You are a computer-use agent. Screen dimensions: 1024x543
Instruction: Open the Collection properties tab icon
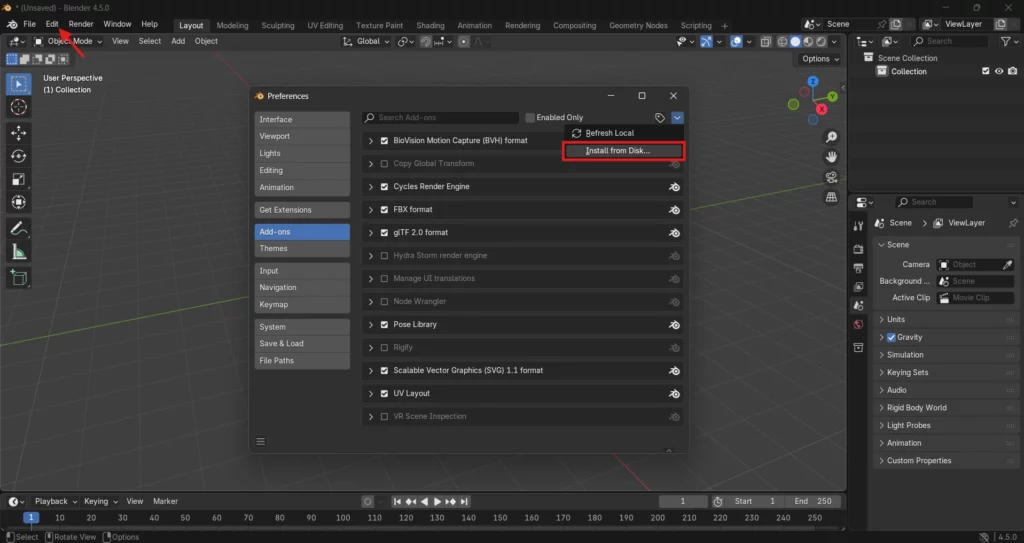(x=858, y=348)
